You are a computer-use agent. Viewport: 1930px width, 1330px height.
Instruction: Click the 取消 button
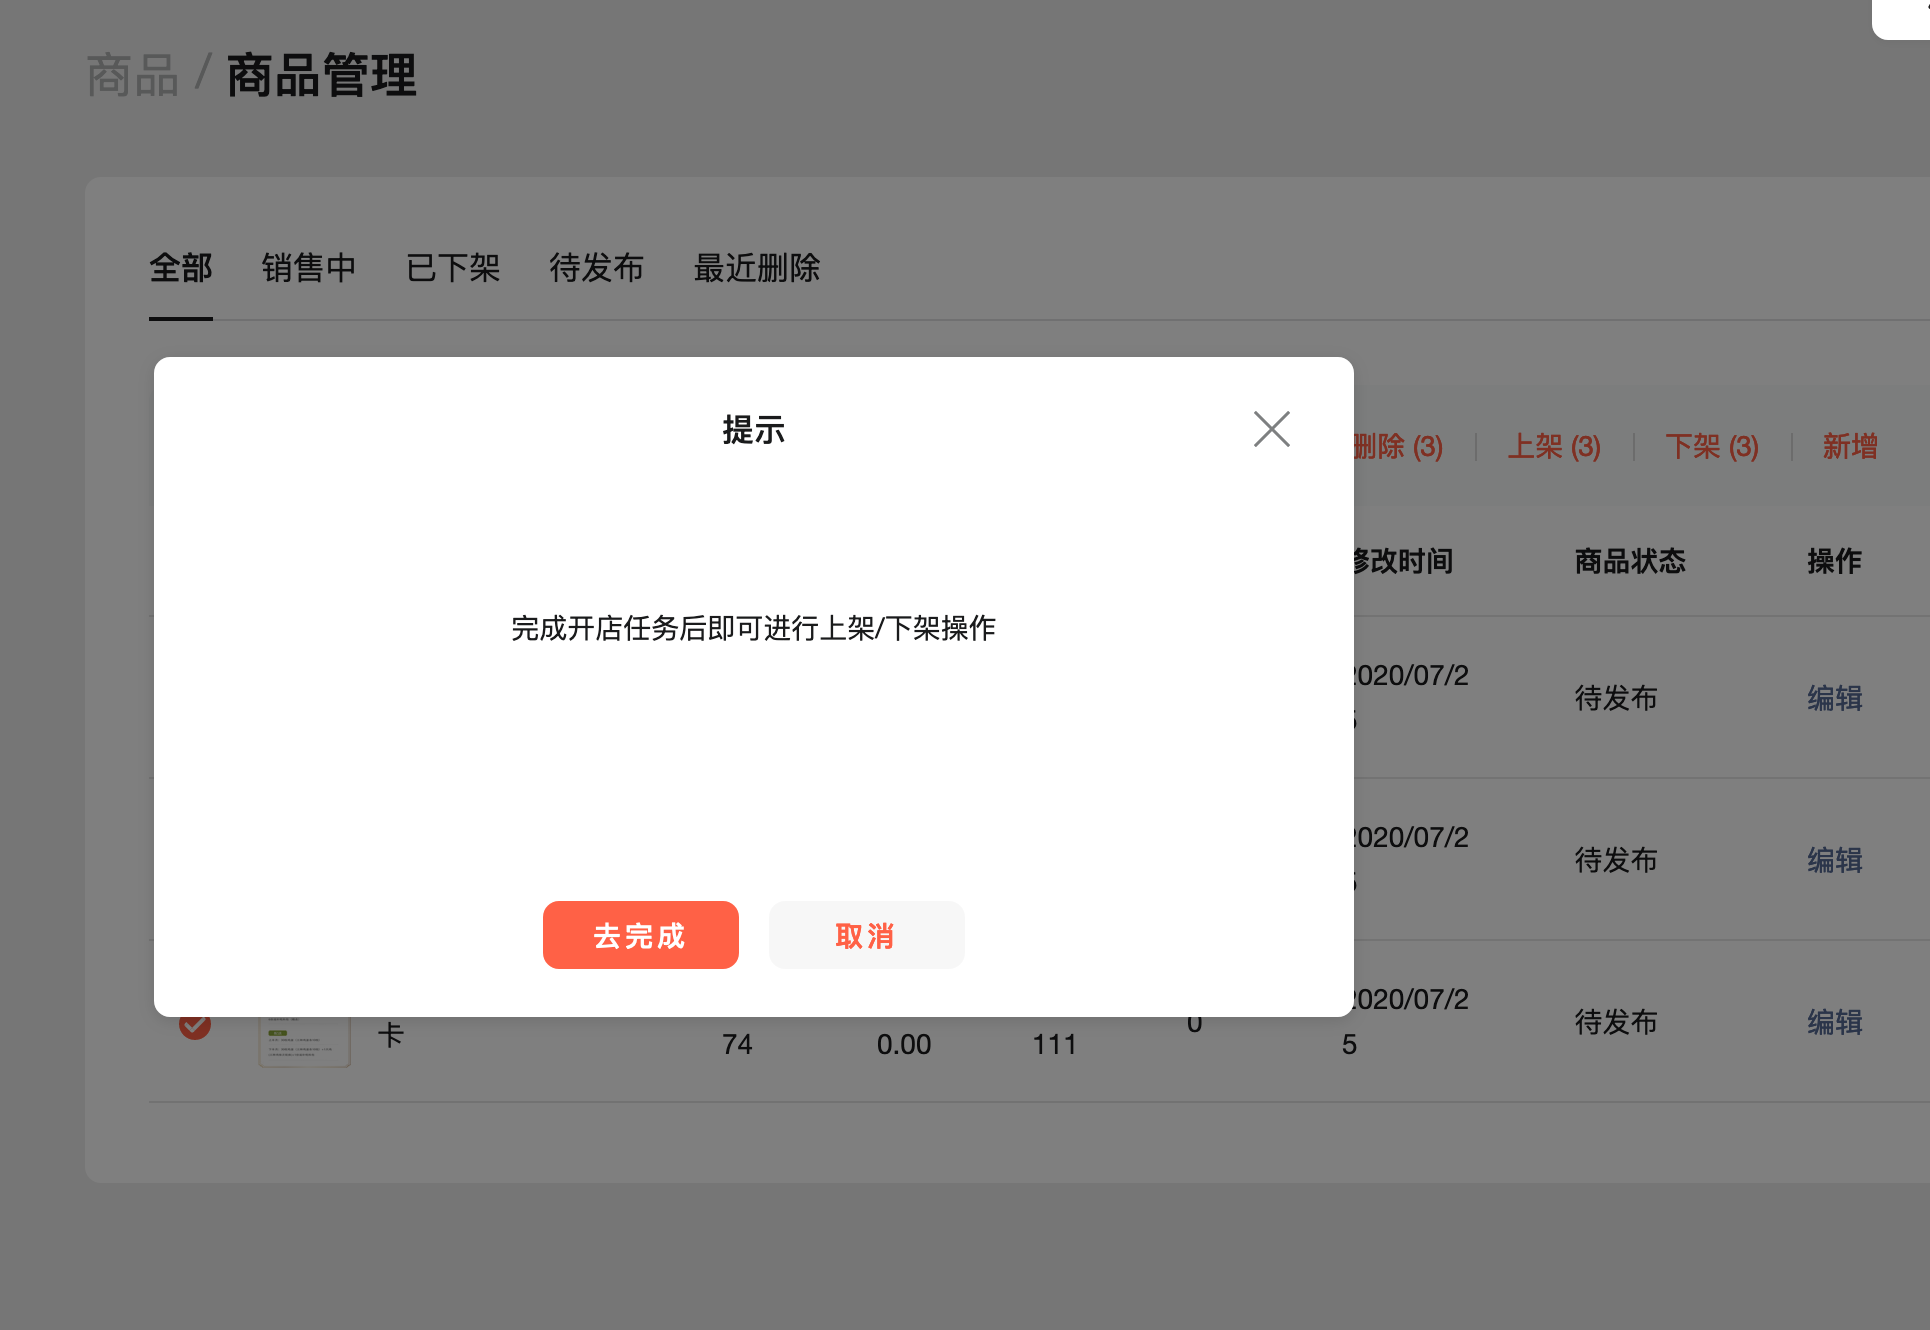[866, 935]
